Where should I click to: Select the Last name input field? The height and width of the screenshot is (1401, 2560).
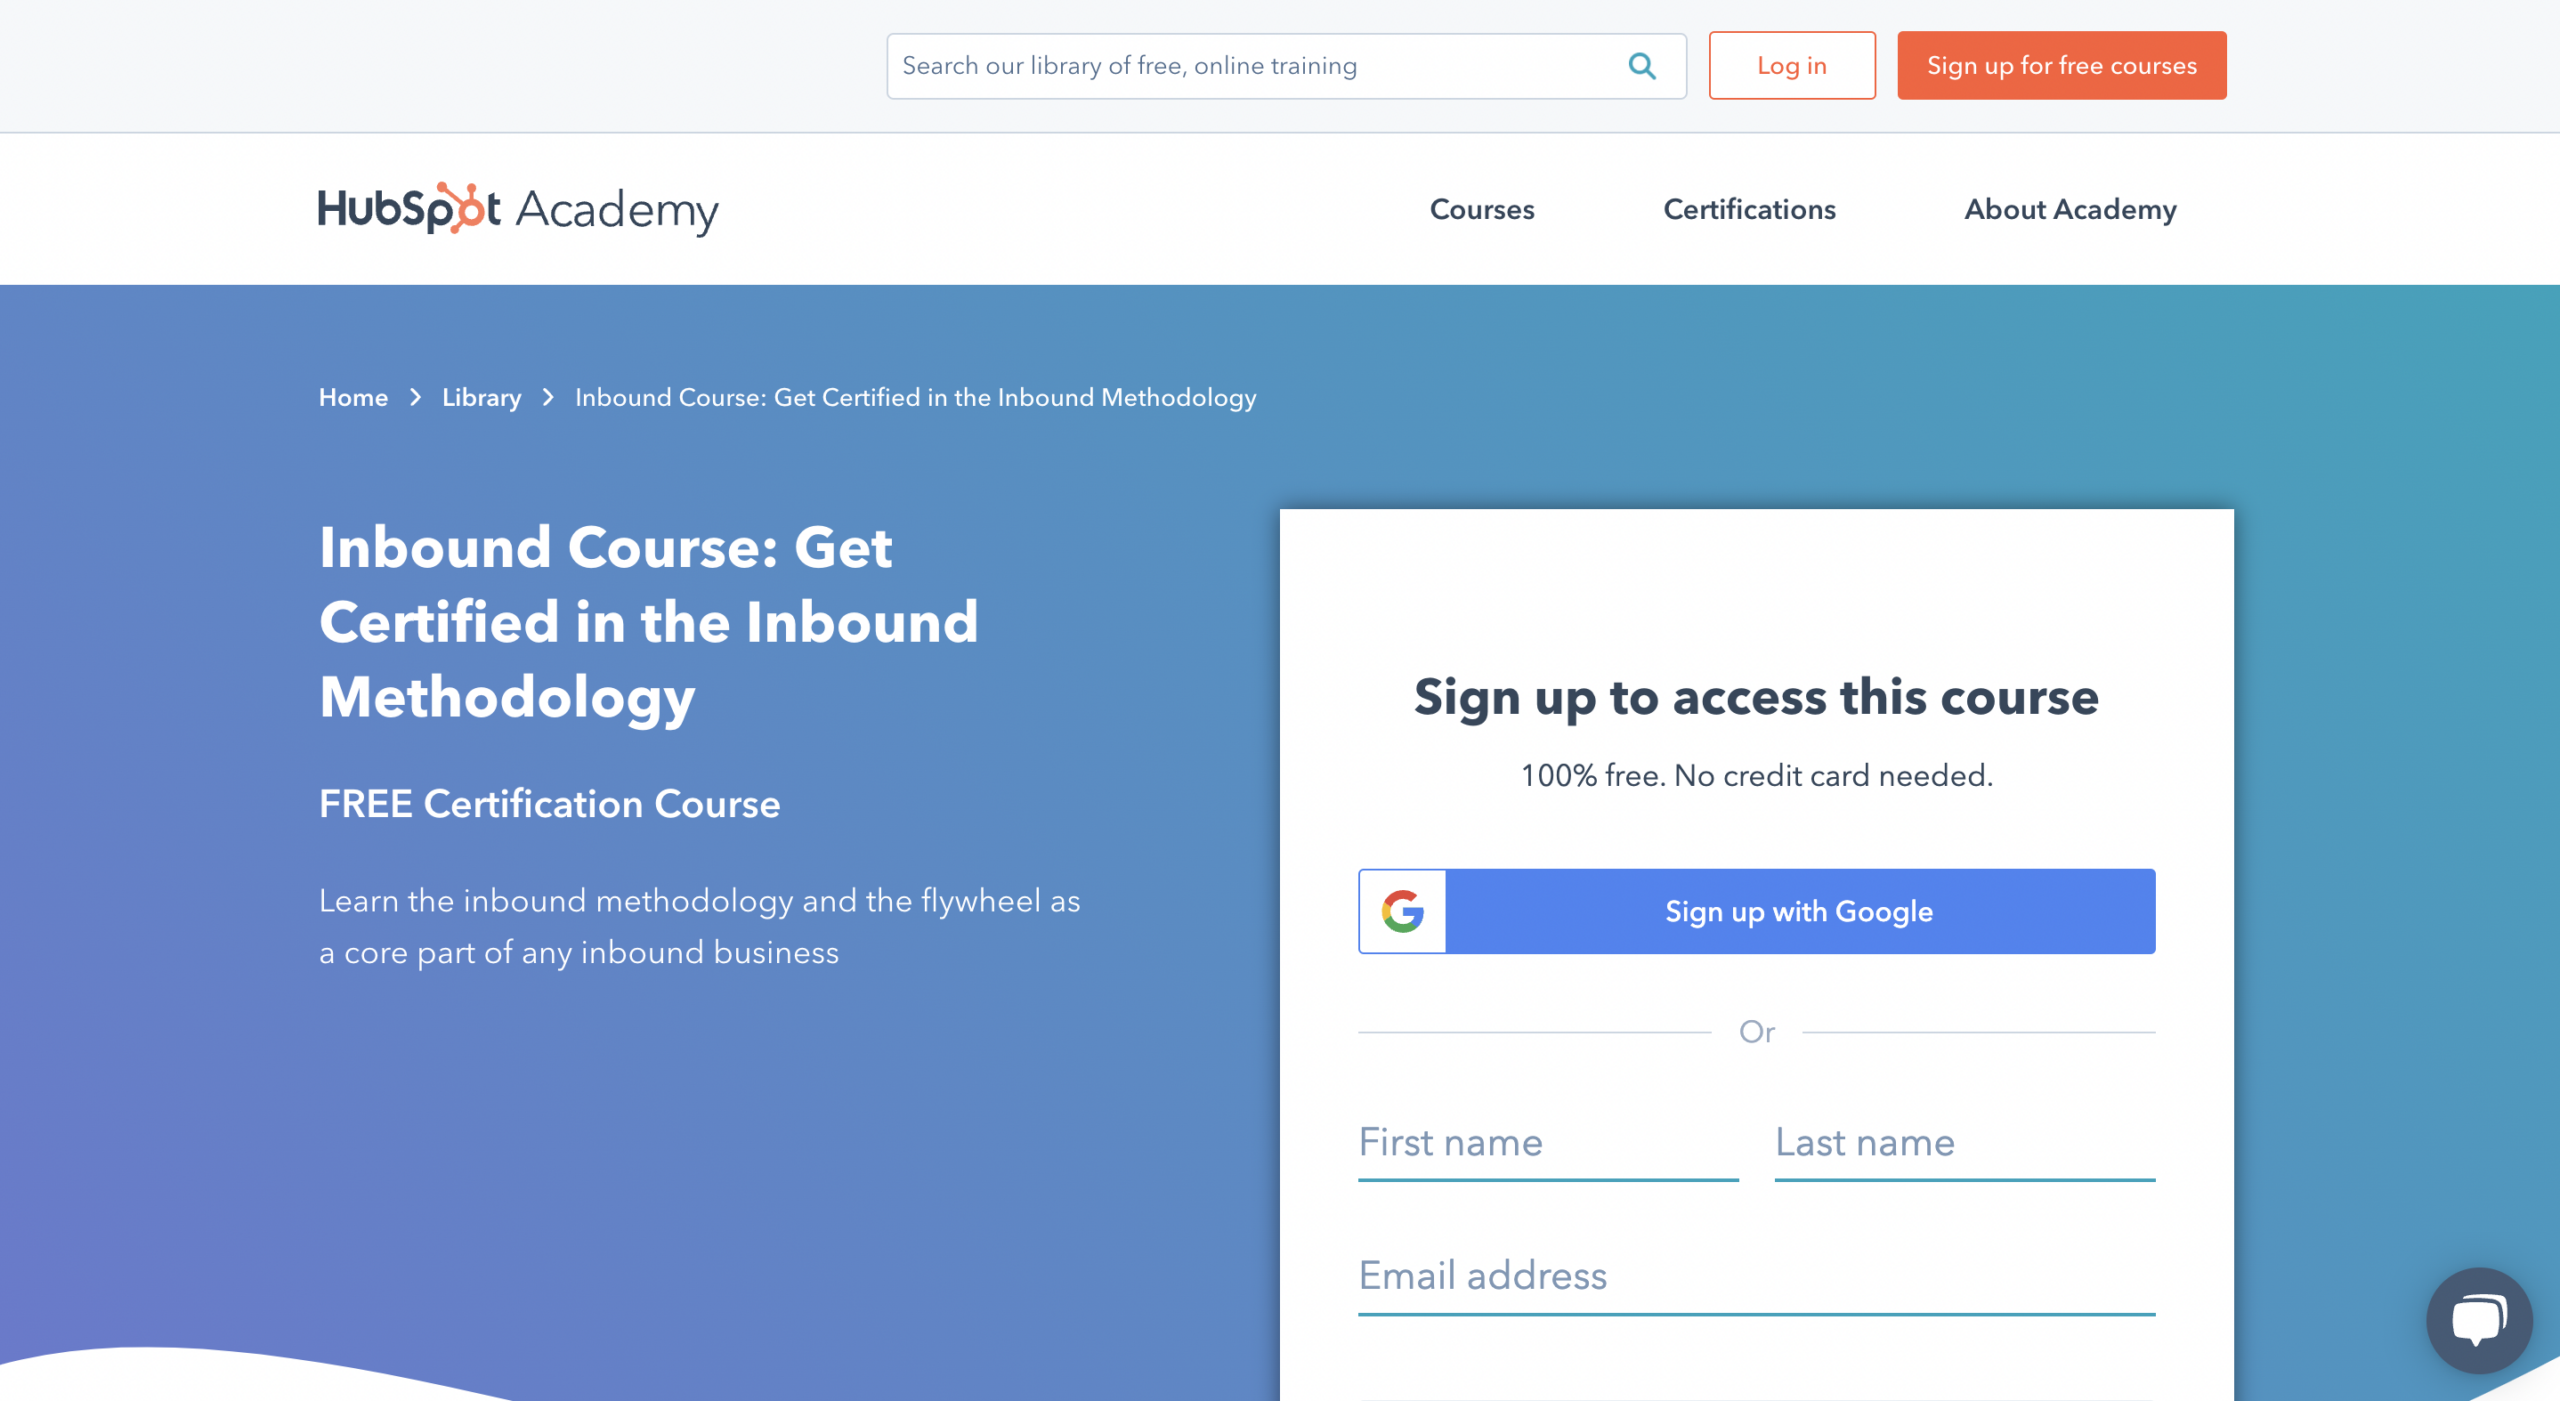click(x=1965, y=1142)
